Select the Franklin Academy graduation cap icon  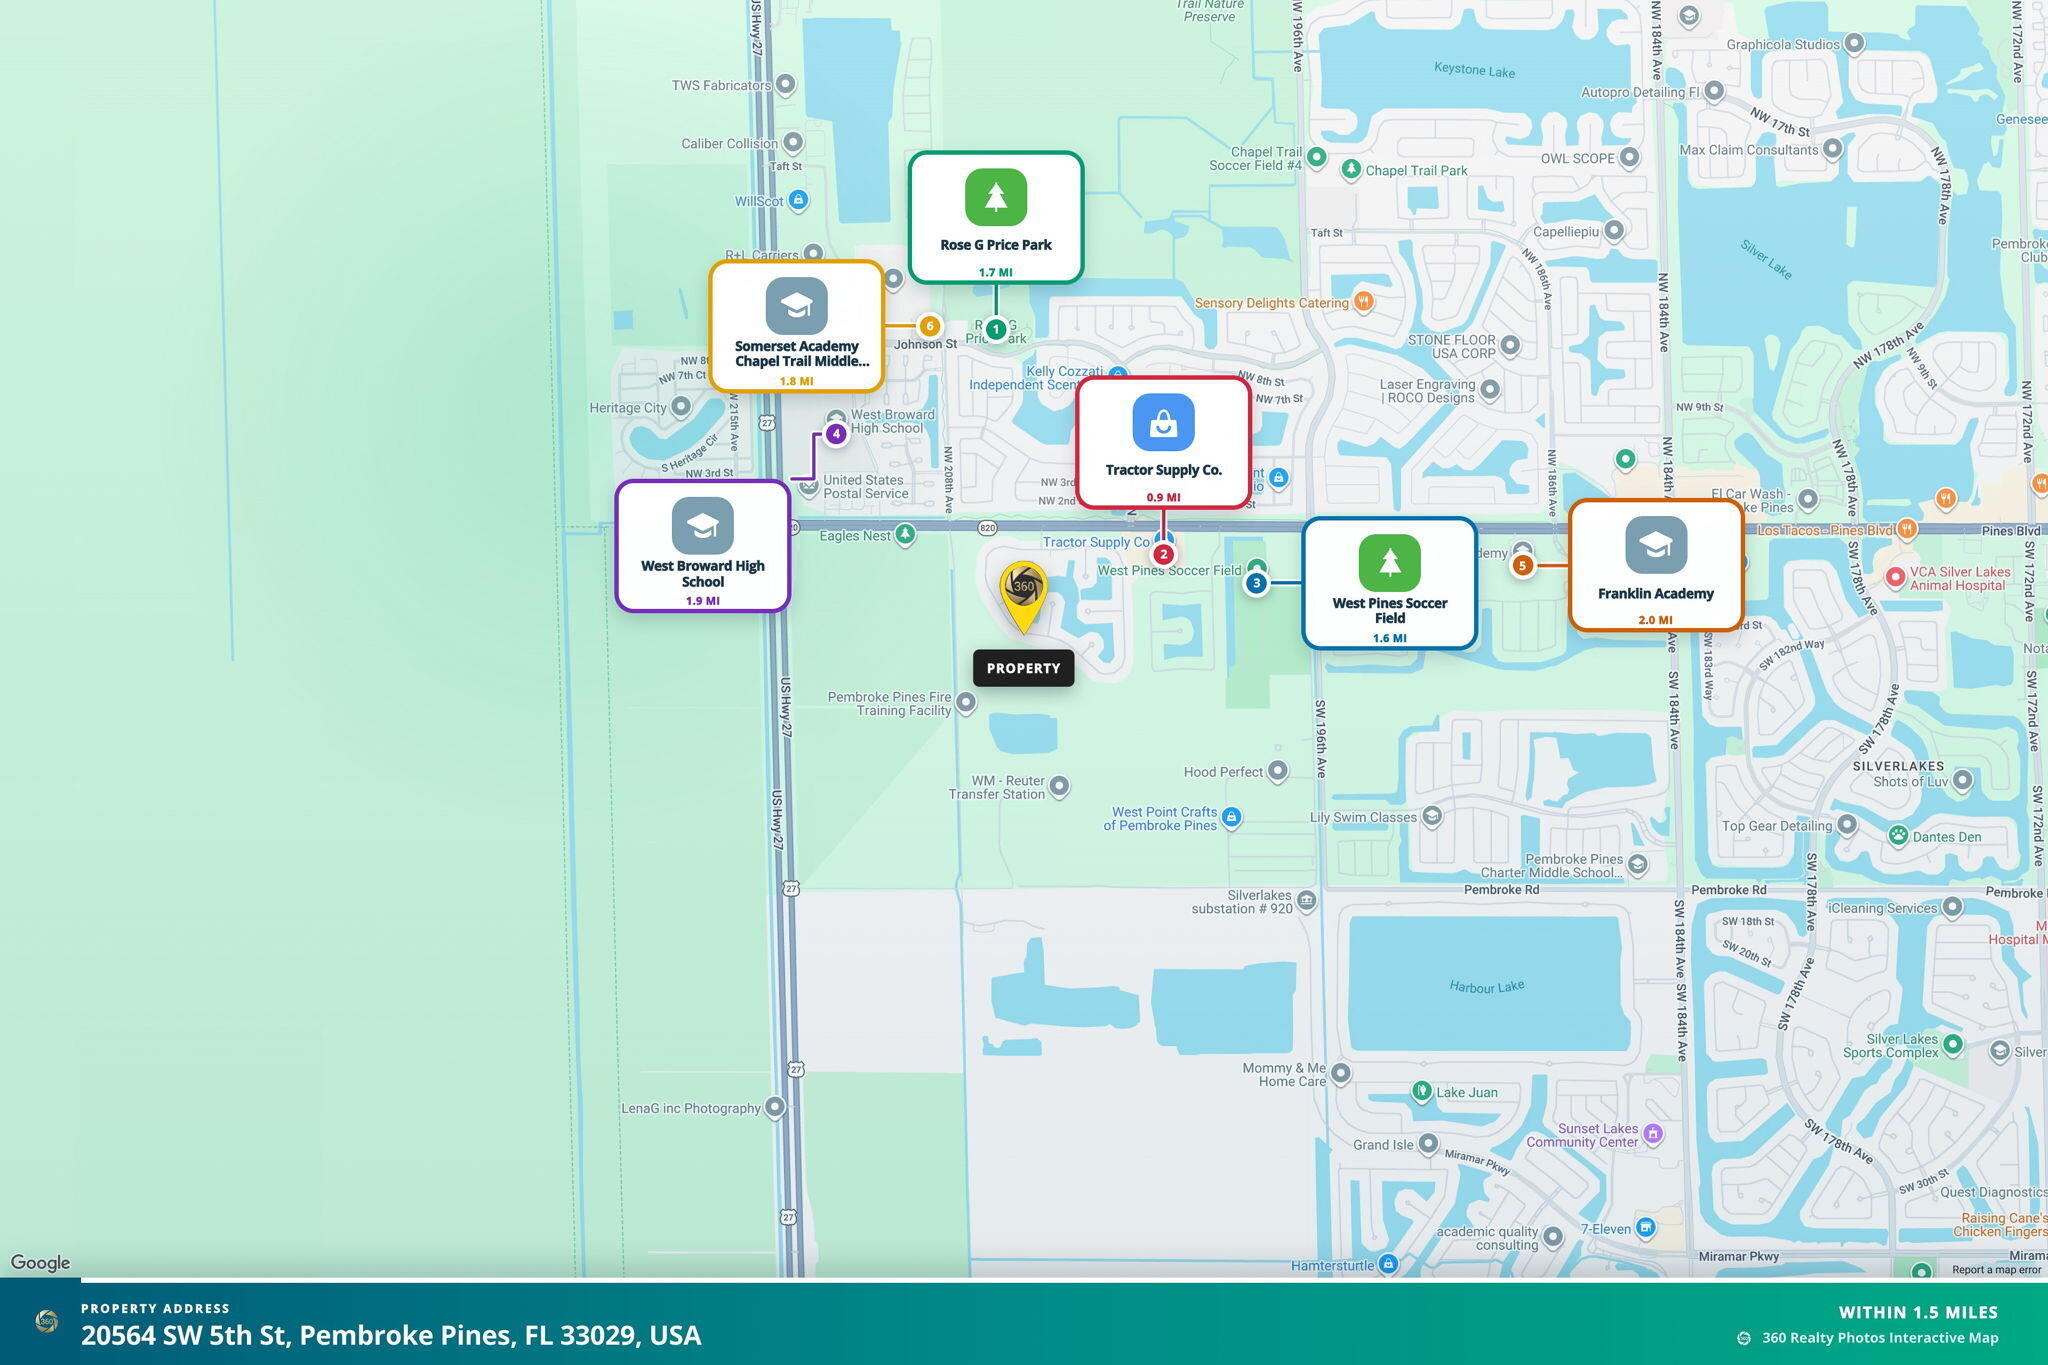[1656, 545]
